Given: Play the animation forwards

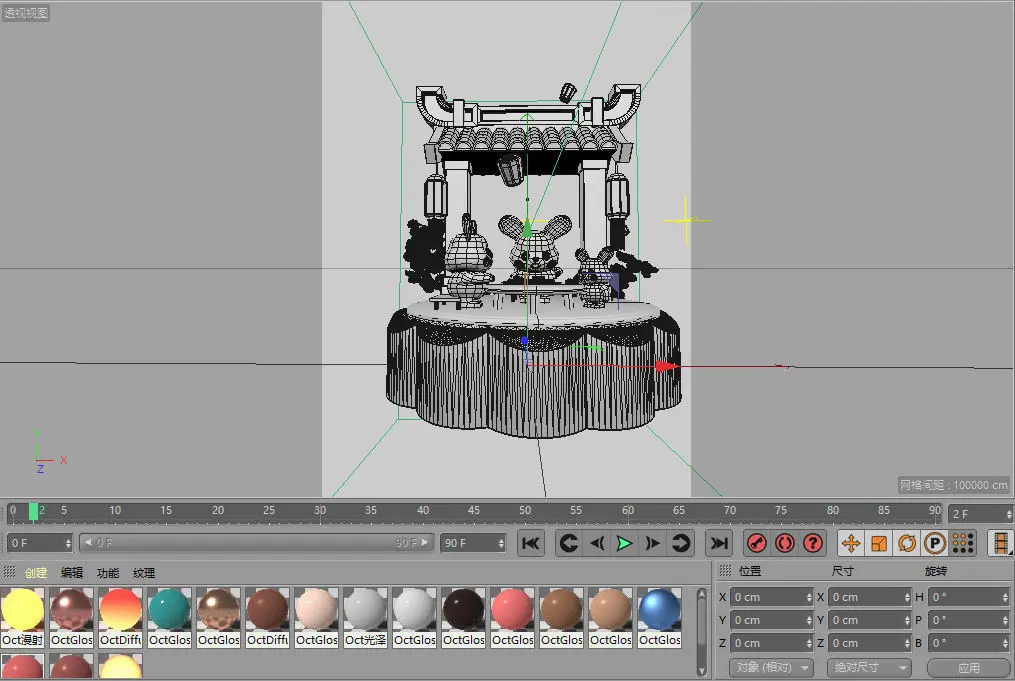Looking at the screenshot, I should (x=624, y=543).
